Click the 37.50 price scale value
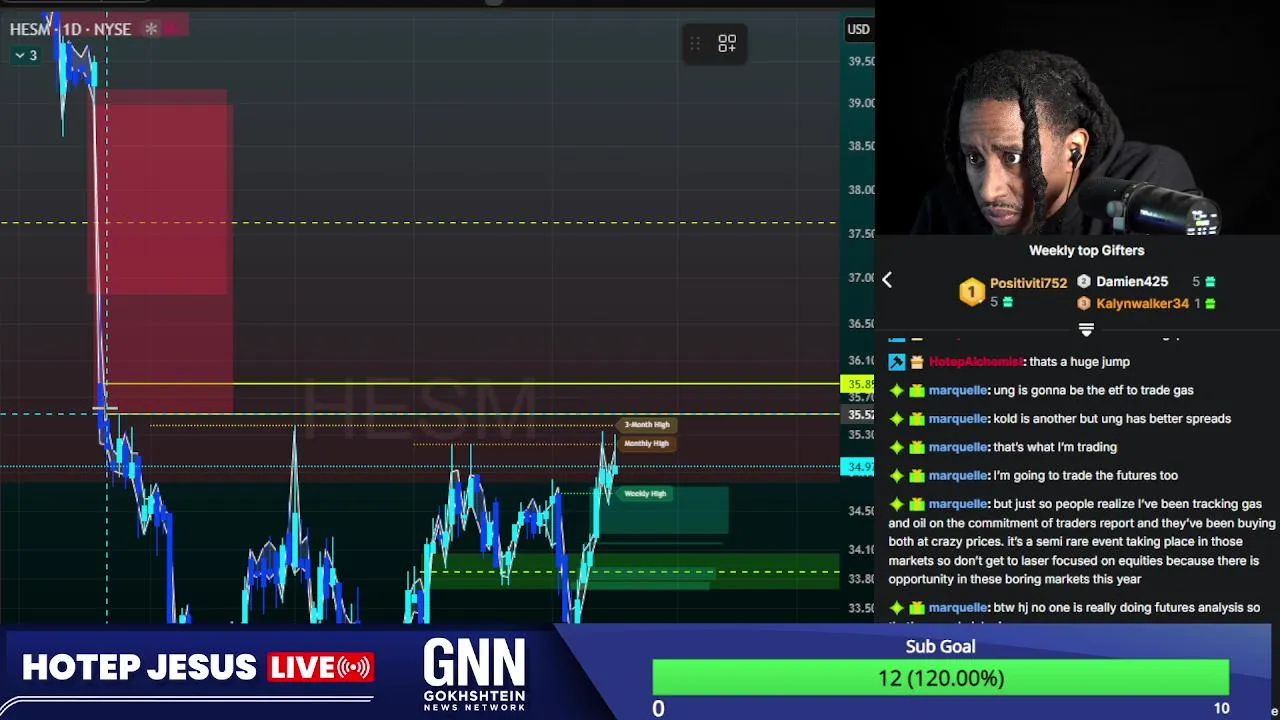 click(860, 233)
